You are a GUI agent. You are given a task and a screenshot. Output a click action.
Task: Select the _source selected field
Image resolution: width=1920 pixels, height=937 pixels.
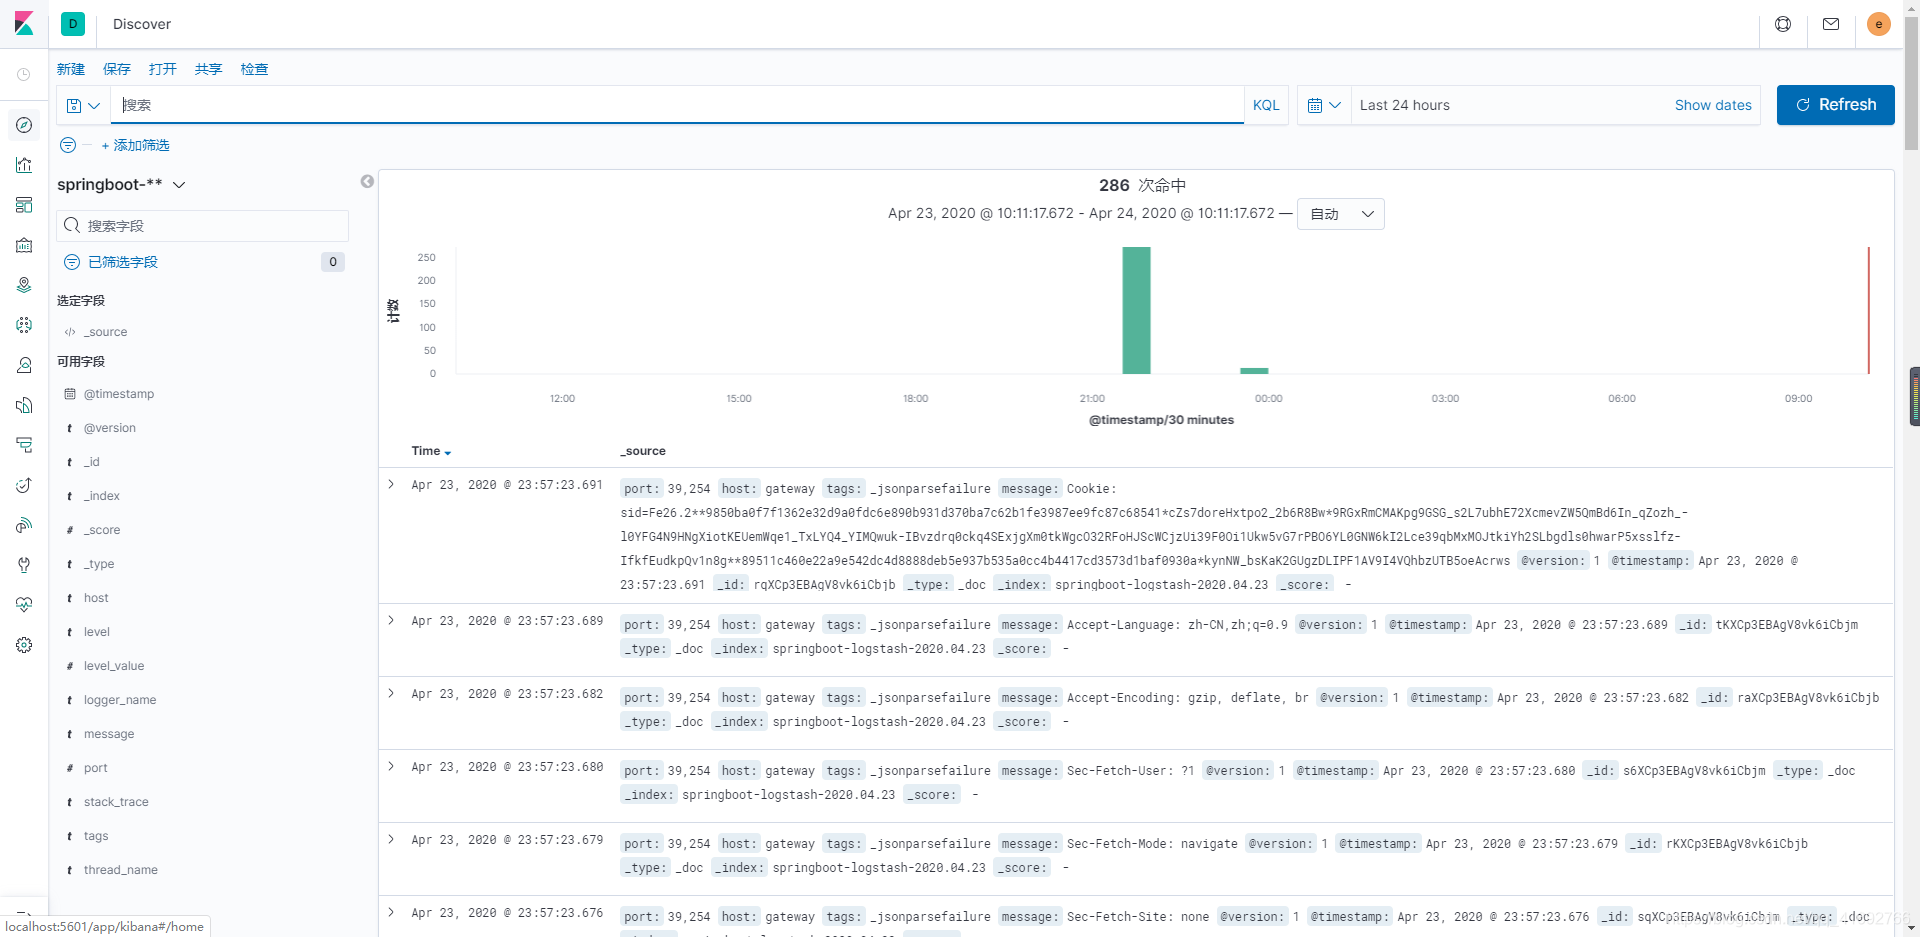[105, 332]
